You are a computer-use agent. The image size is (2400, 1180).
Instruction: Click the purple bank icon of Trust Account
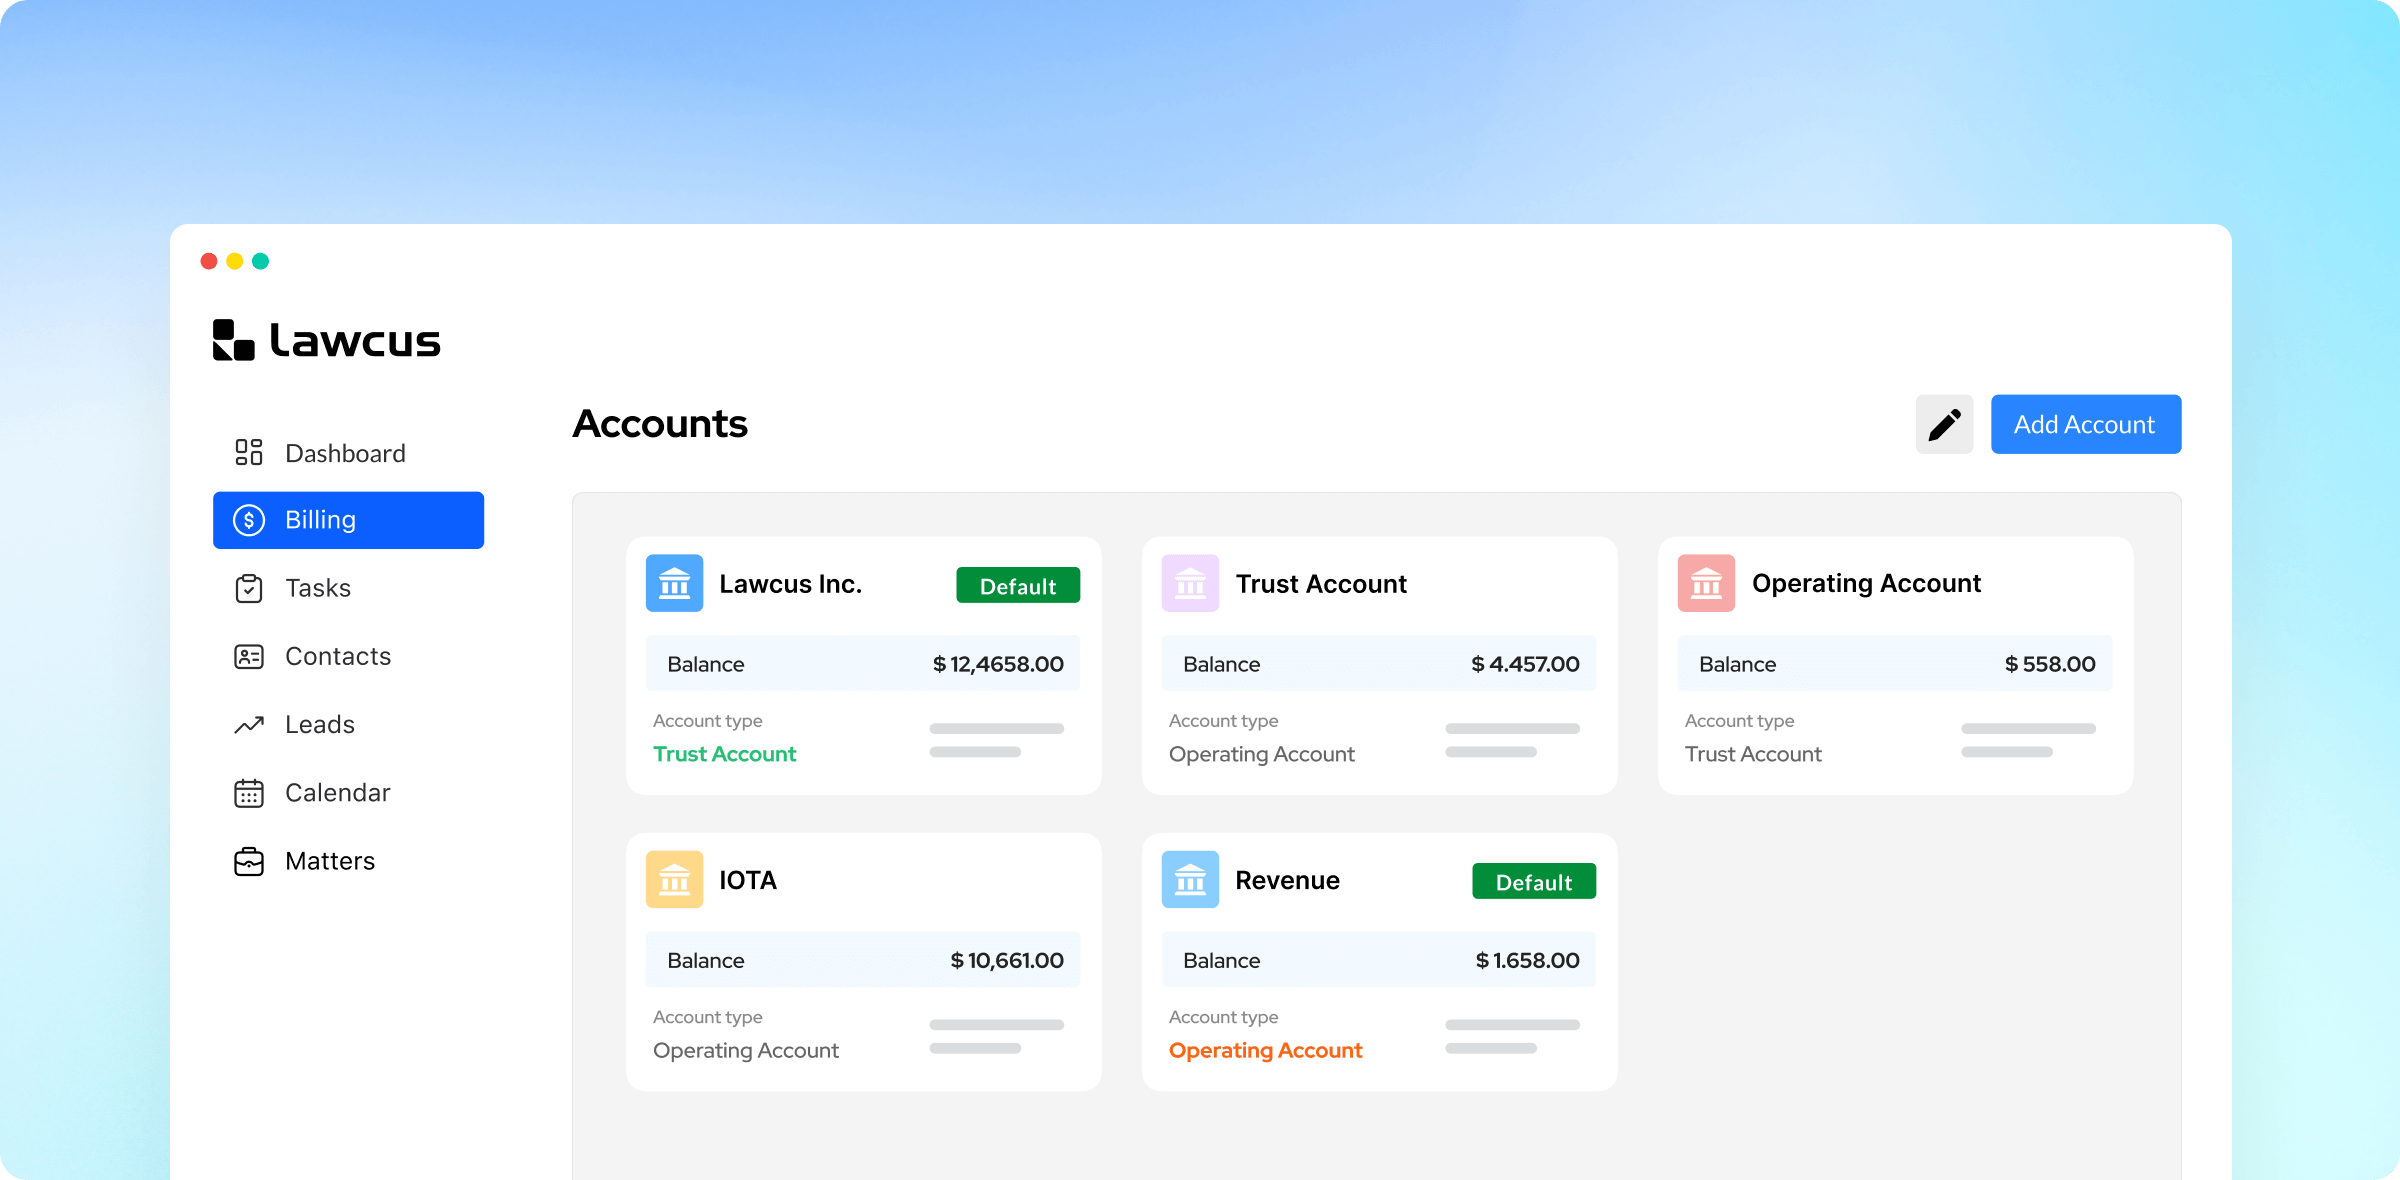1190,583
